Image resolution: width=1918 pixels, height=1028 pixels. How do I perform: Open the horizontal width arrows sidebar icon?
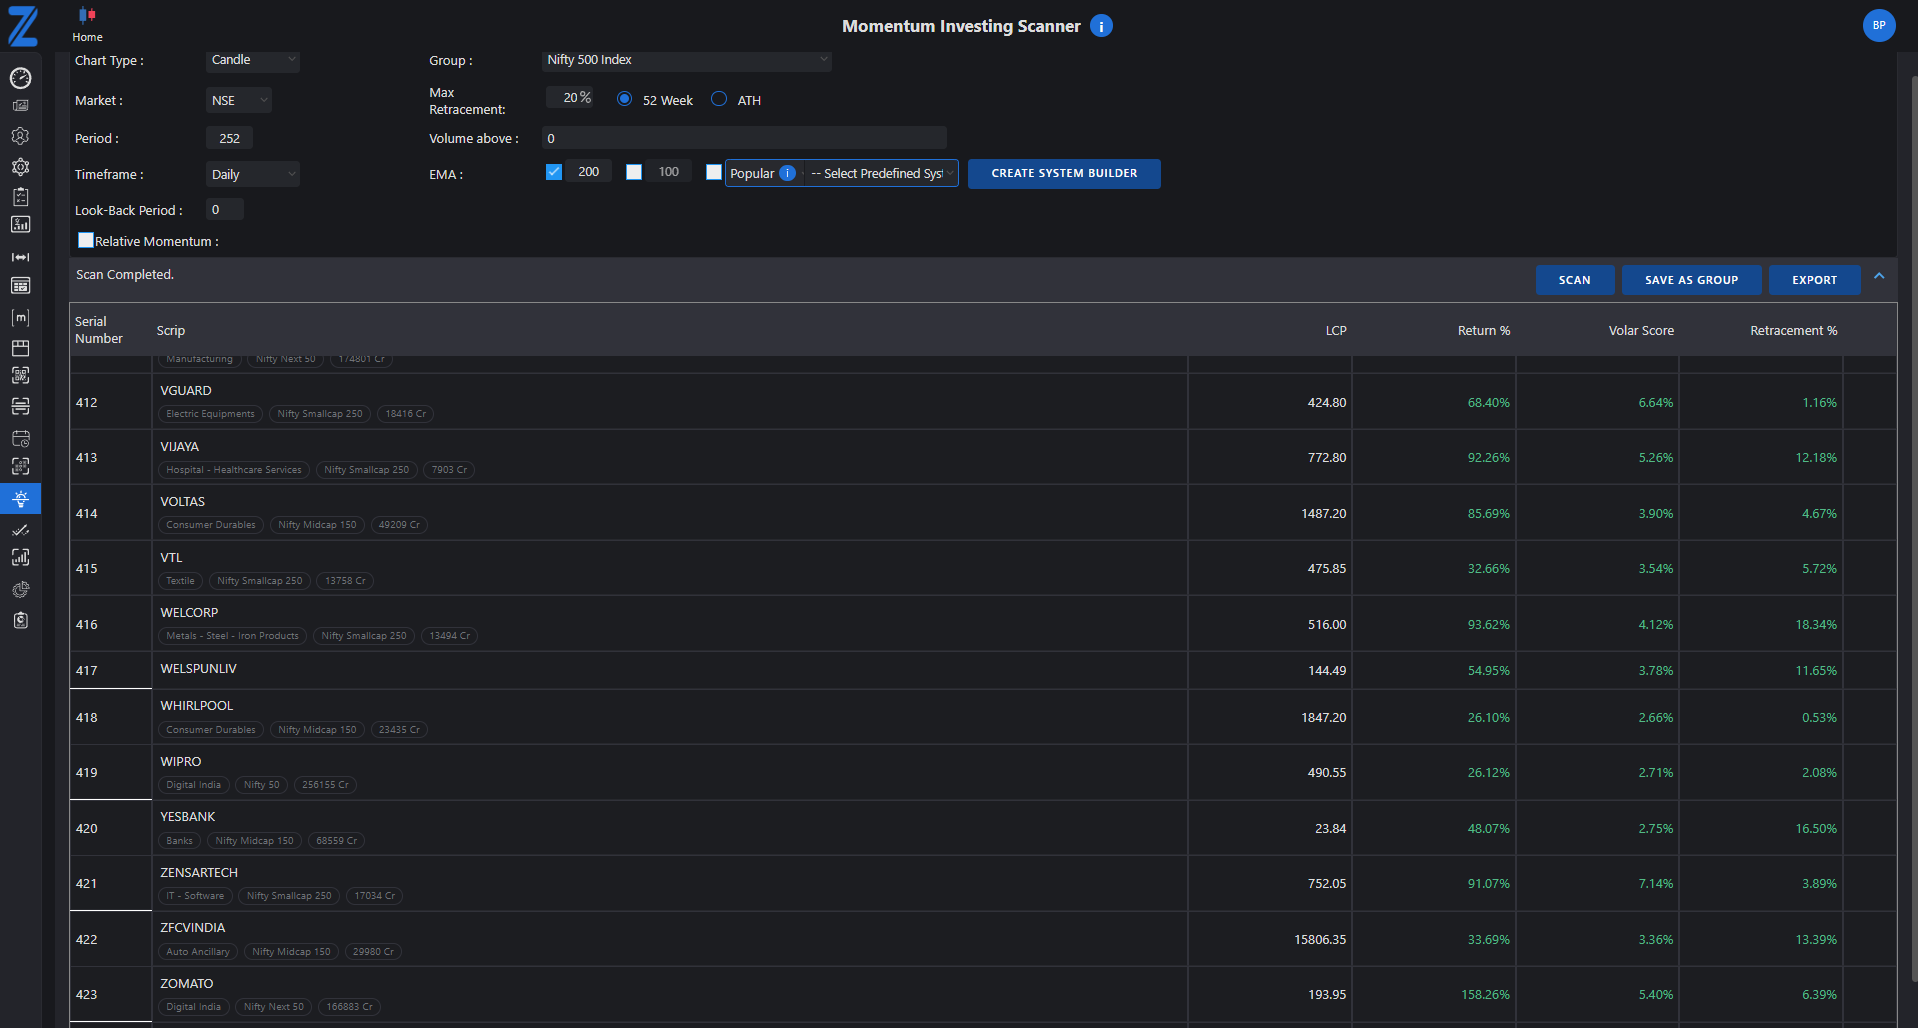pos(20,257)
